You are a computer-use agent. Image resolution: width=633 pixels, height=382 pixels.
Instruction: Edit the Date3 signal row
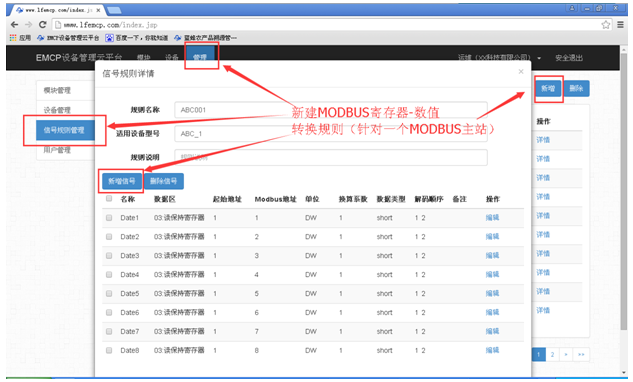492,256
